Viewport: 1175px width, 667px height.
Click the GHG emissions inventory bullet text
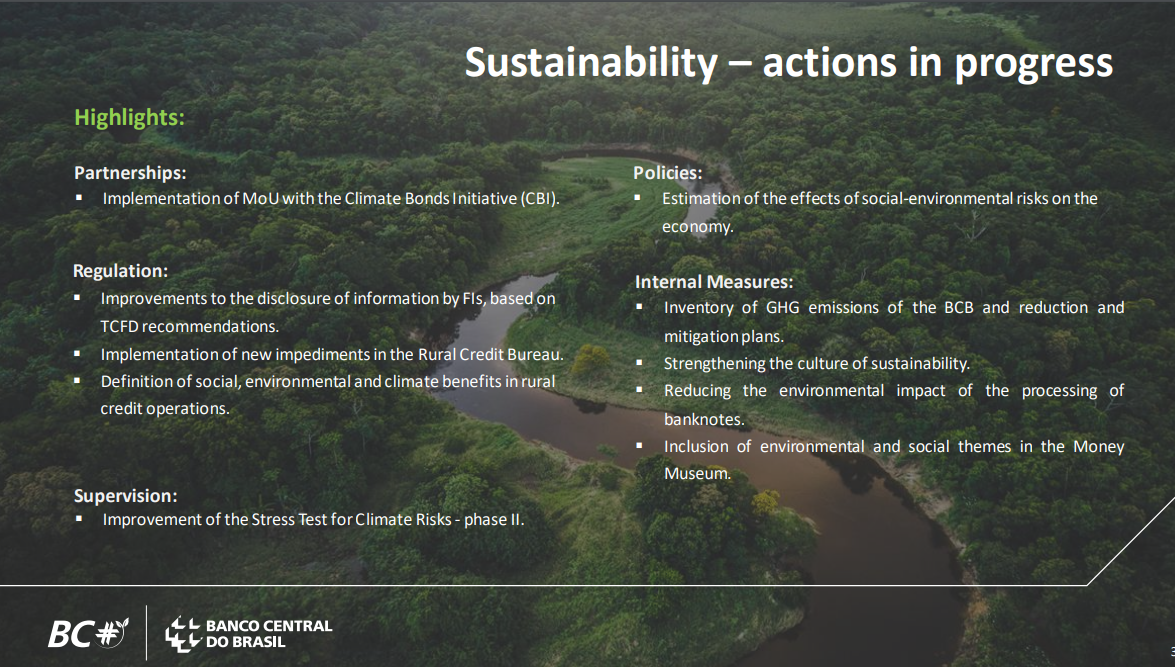(894, 322)
